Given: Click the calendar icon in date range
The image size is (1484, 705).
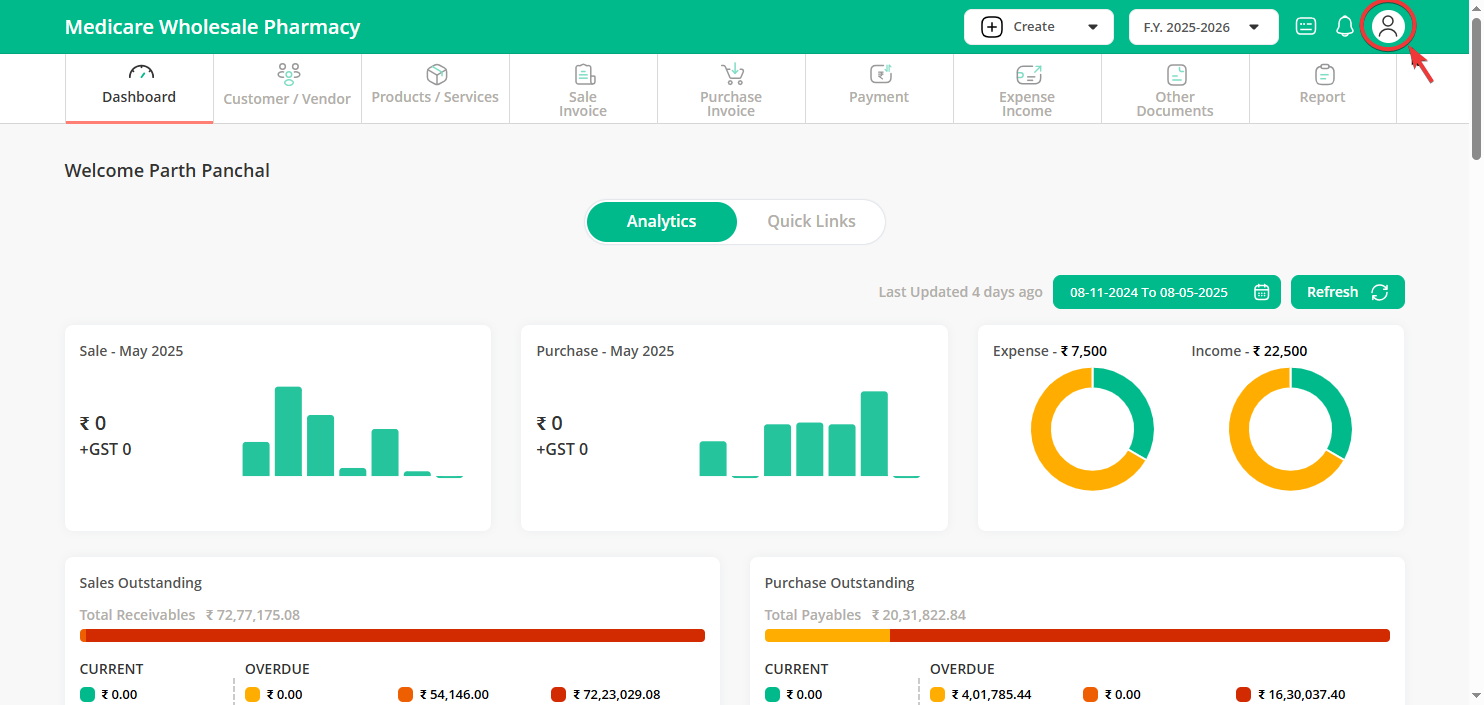Looking at the screenshot, I should pos(1262,292).
